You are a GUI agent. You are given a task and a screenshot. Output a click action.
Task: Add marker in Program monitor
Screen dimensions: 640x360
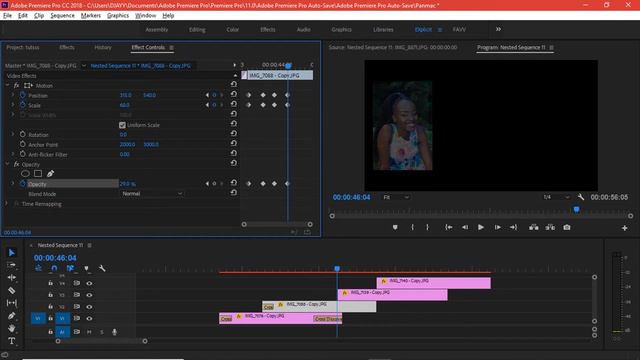(x=395, y=227)
